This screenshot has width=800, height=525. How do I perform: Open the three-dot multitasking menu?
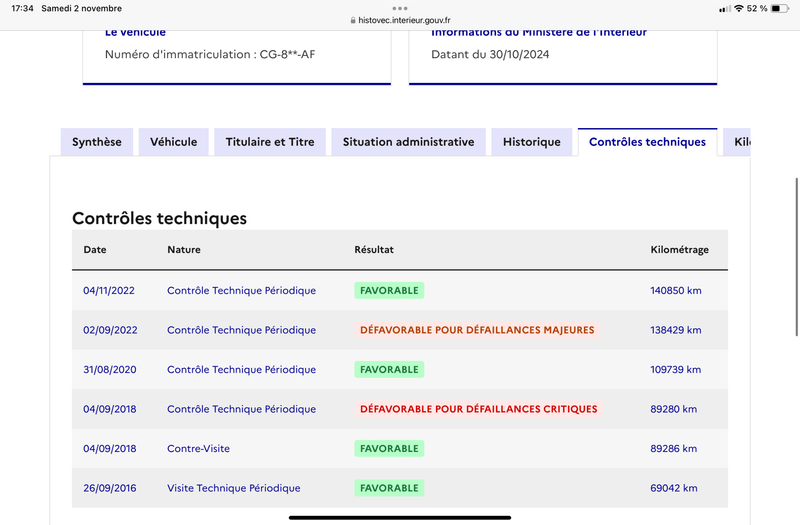400,8
